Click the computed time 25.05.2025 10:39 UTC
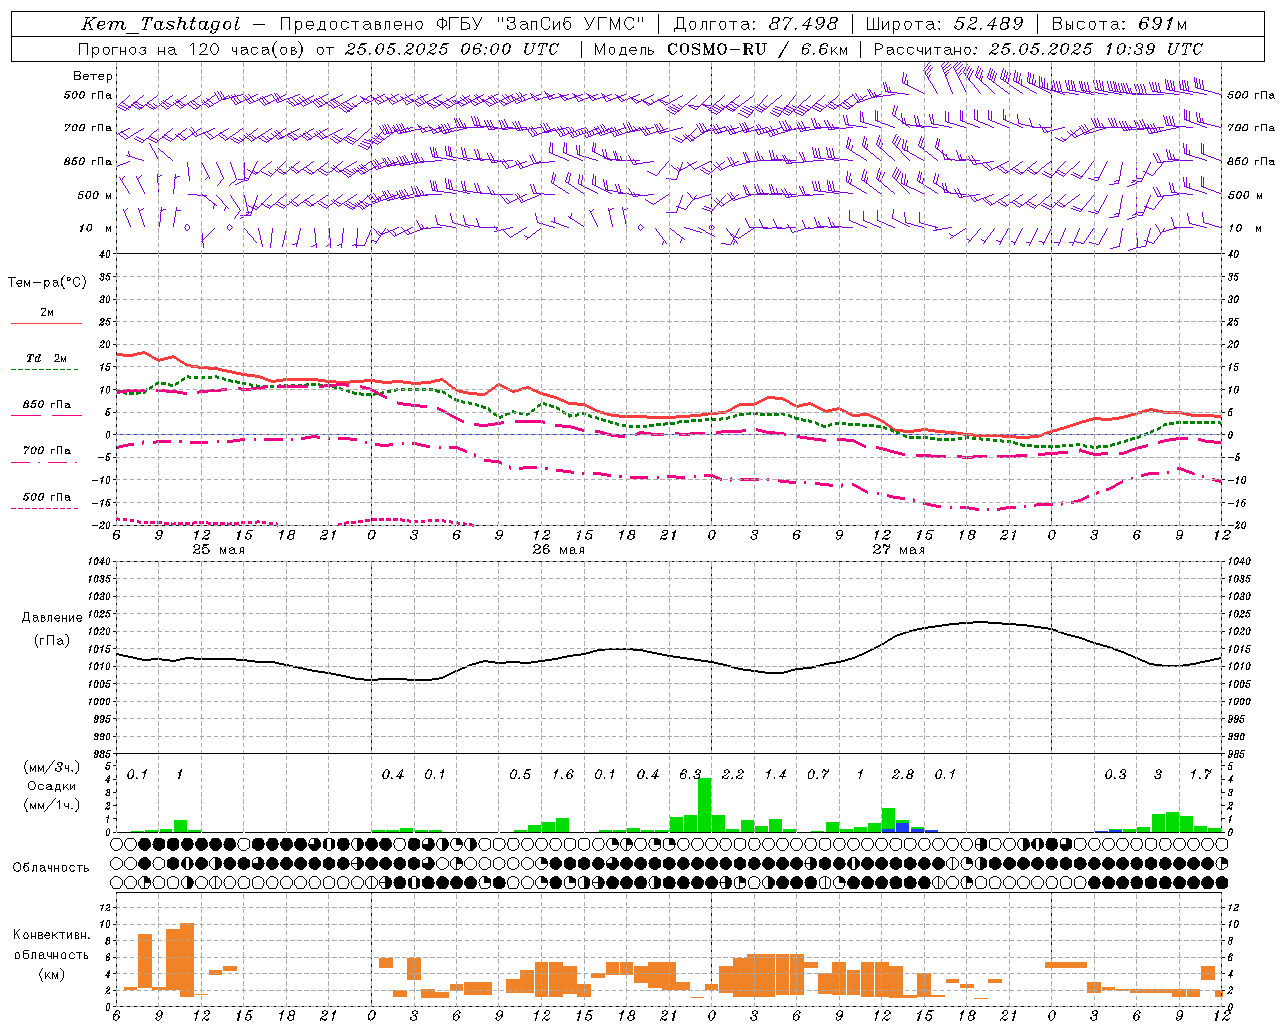Screen dimensions: 1280x1024 1095,49
